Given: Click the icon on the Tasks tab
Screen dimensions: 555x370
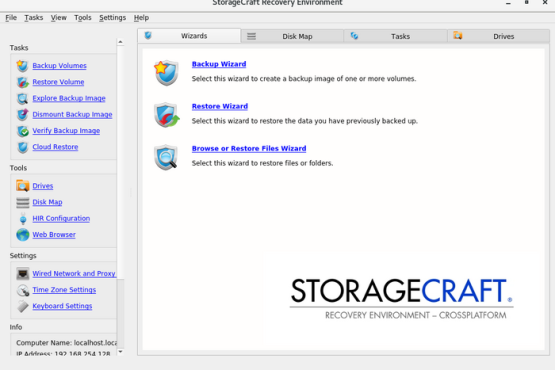Looking at the screenshot, I should pos(354,36).
